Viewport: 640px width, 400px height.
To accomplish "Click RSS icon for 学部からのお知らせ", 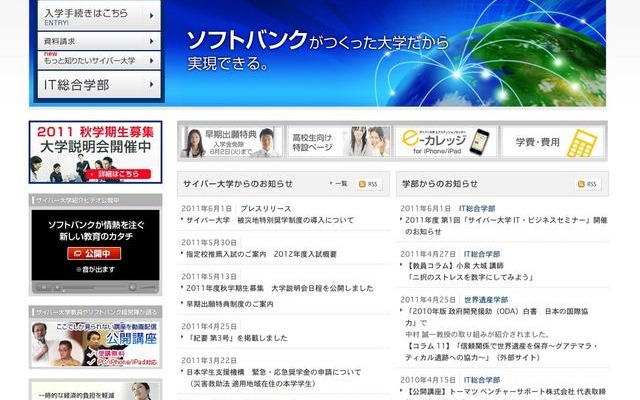I will 588,184.
